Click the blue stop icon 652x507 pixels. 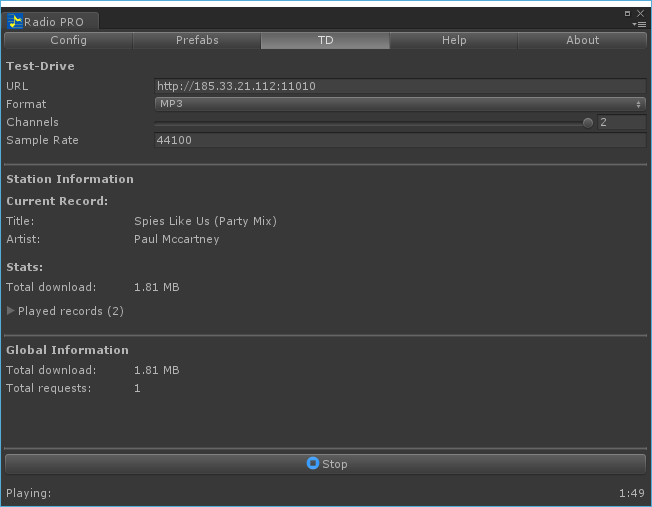tap(312, 464)
